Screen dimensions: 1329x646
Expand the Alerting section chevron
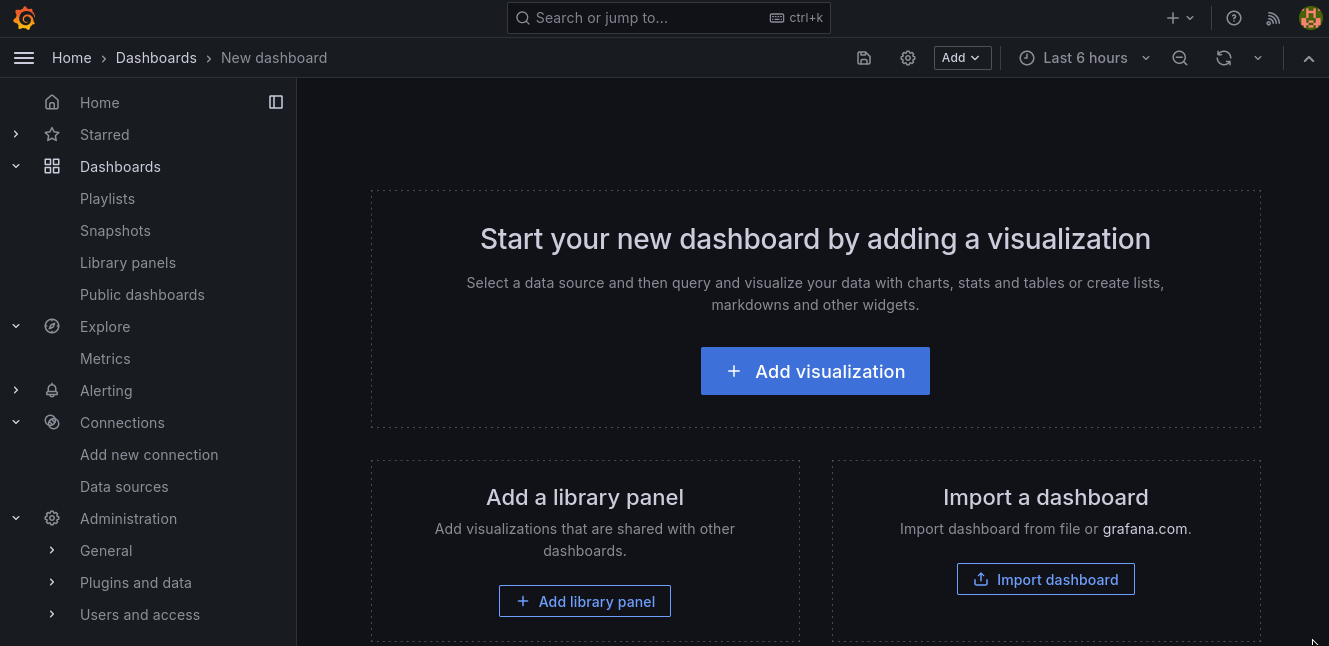pos(16,390)
